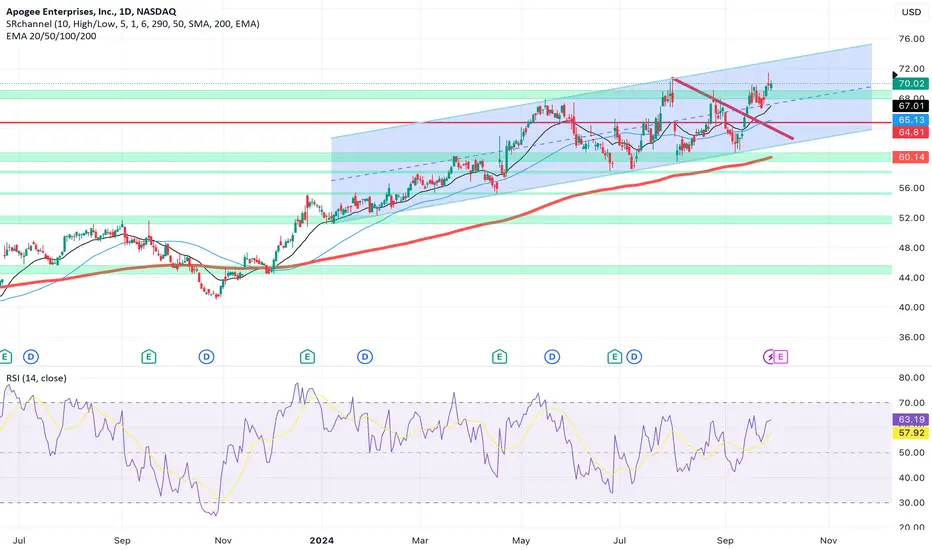The image size is (932, 550).
Task: Click the purple lightning event marker
Action: pyautogui.click(x=769, y=357)
